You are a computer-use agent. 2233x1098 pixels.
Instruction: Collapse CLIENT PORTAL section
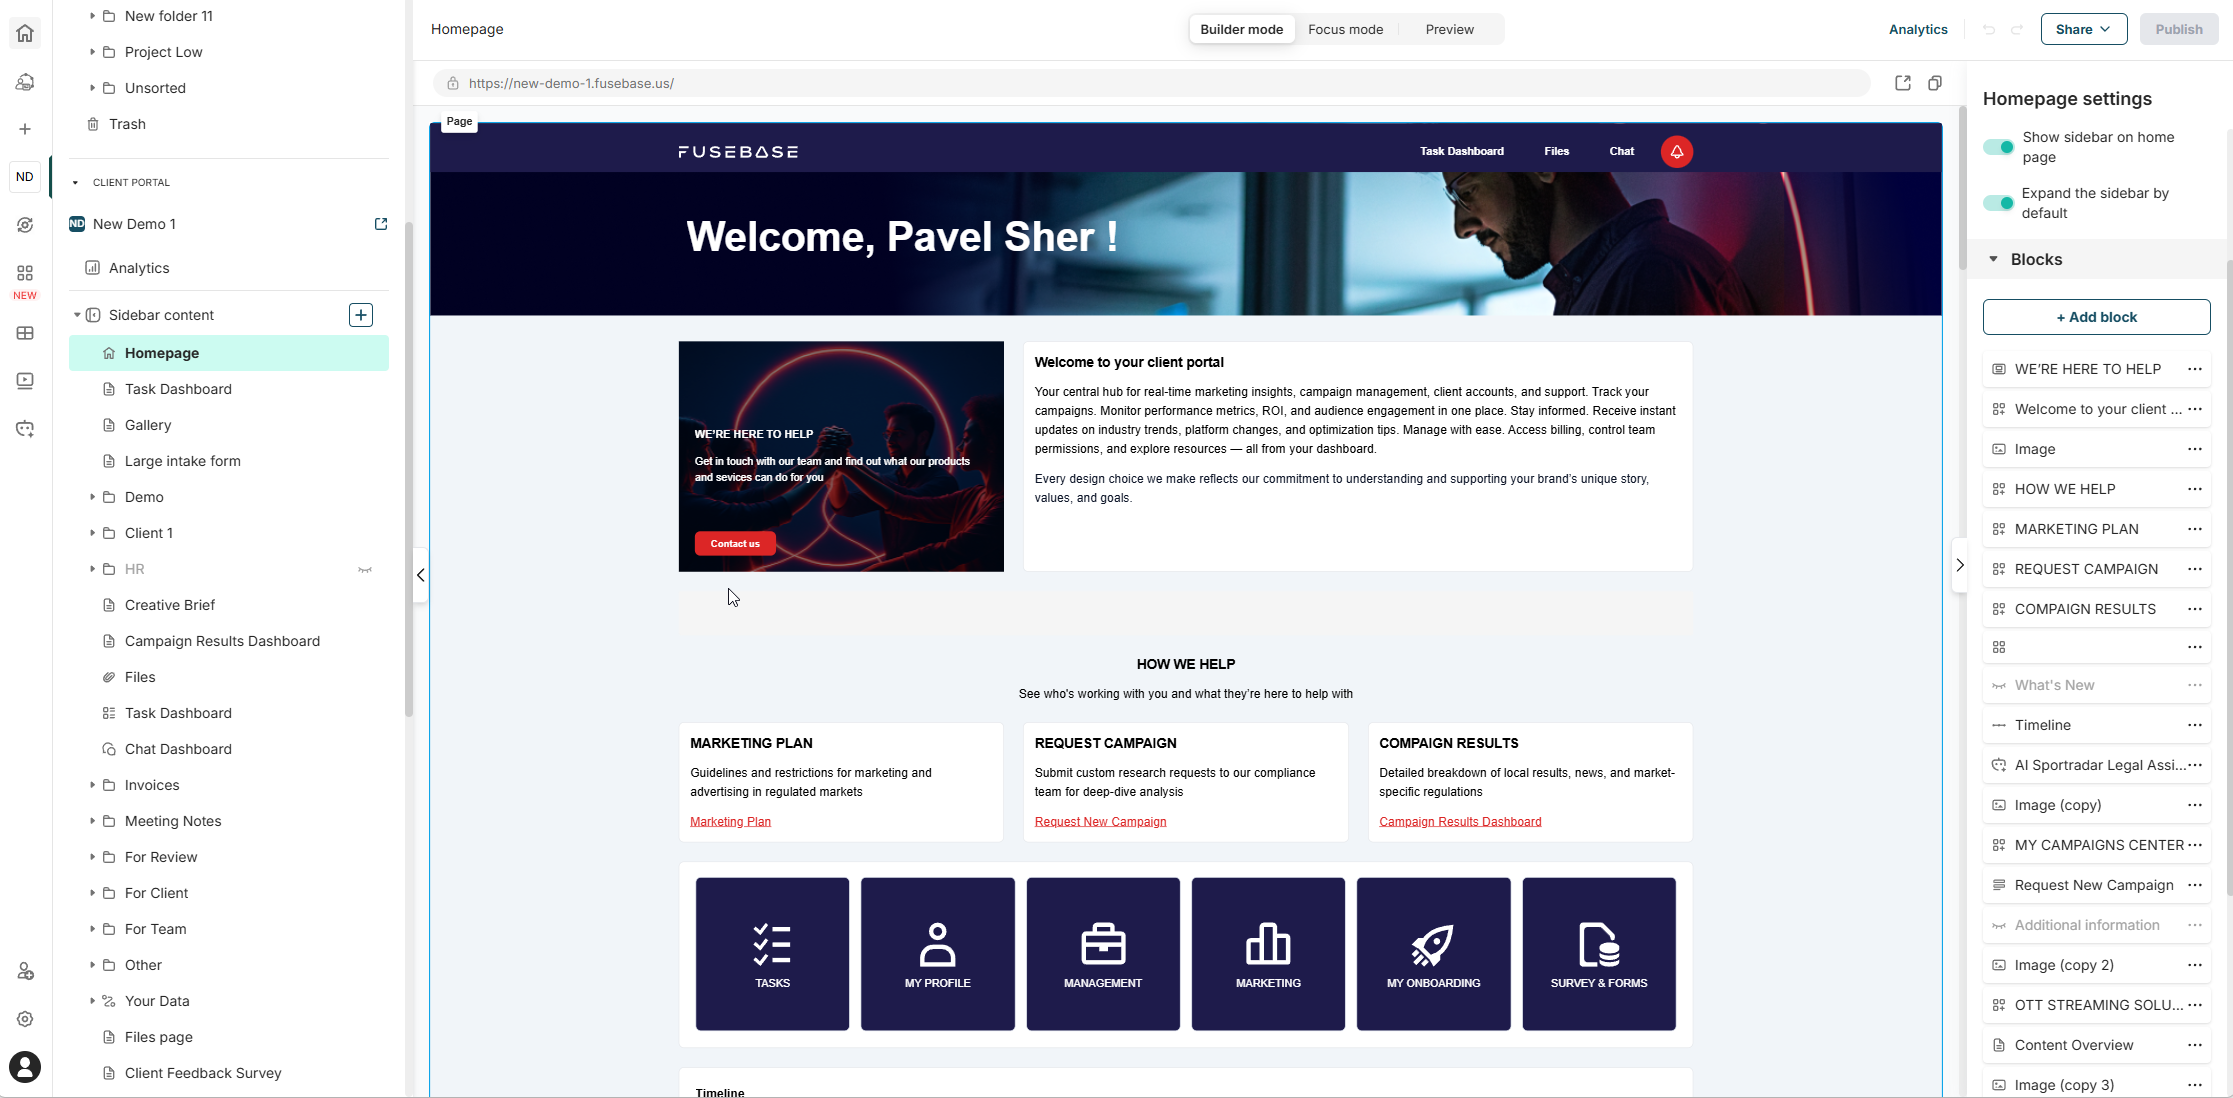pos(75,182)
